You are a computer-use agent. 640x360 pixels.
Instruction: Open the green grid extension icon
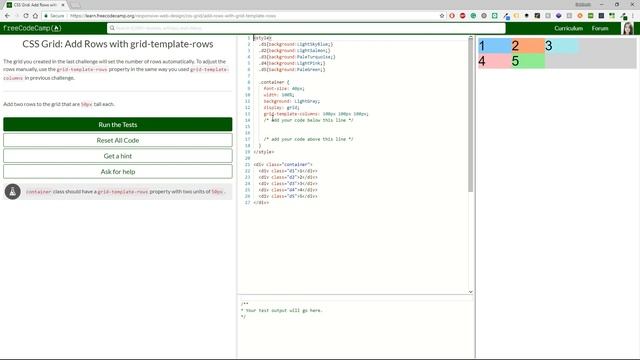(x=612, y=16)
